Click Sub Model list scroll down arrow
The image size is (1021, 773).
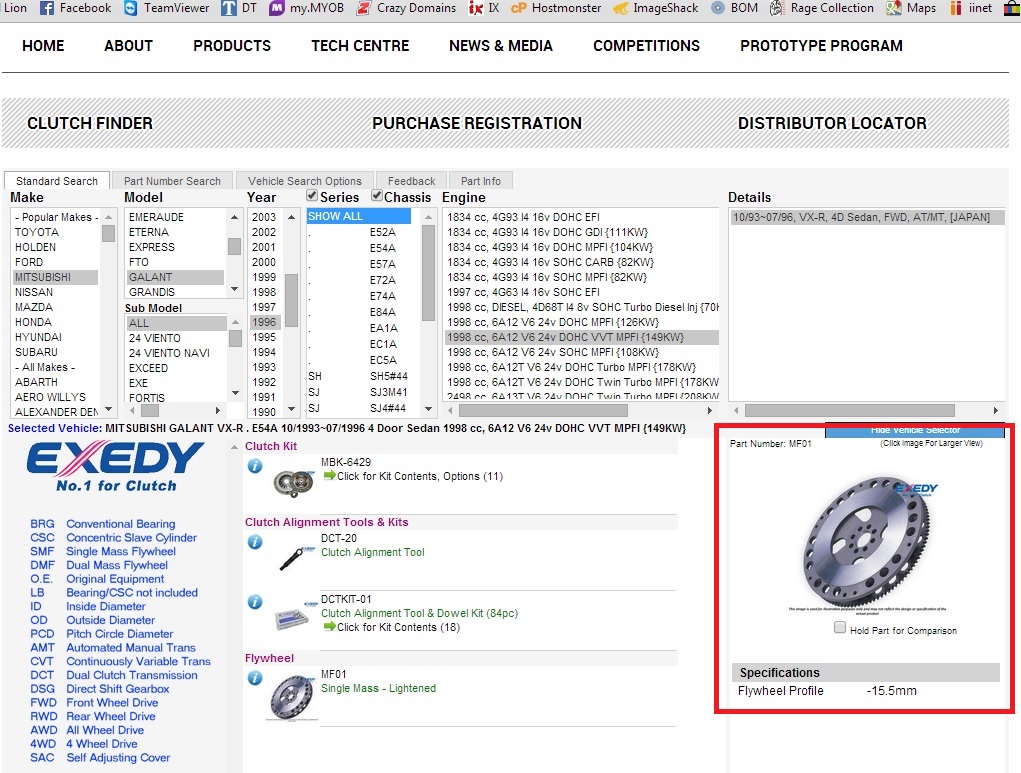235,393
